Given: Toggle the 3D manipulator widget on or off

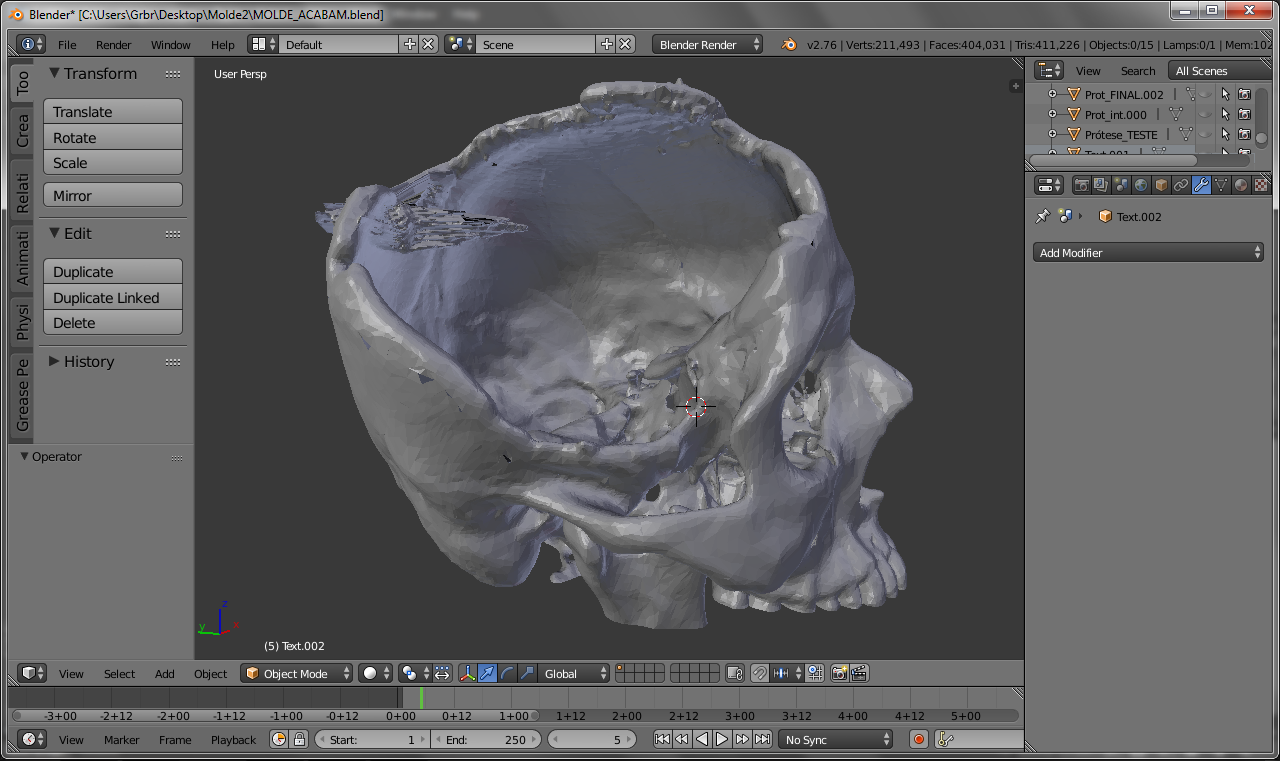Looking at the screenshot, I should [467, 673].
